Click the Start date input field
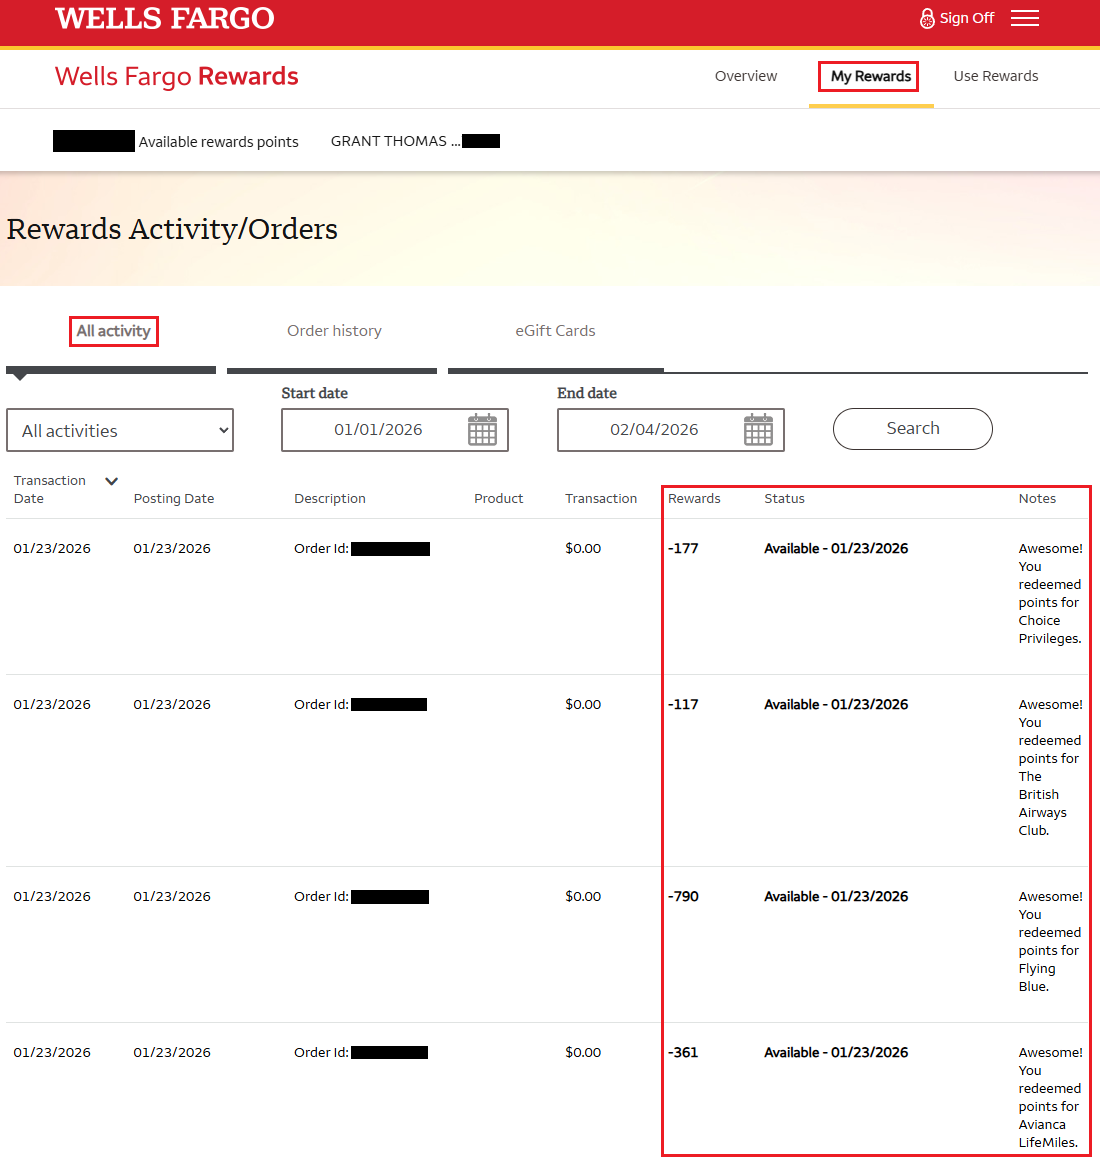 pyautogui.click(x=378, y=430)
